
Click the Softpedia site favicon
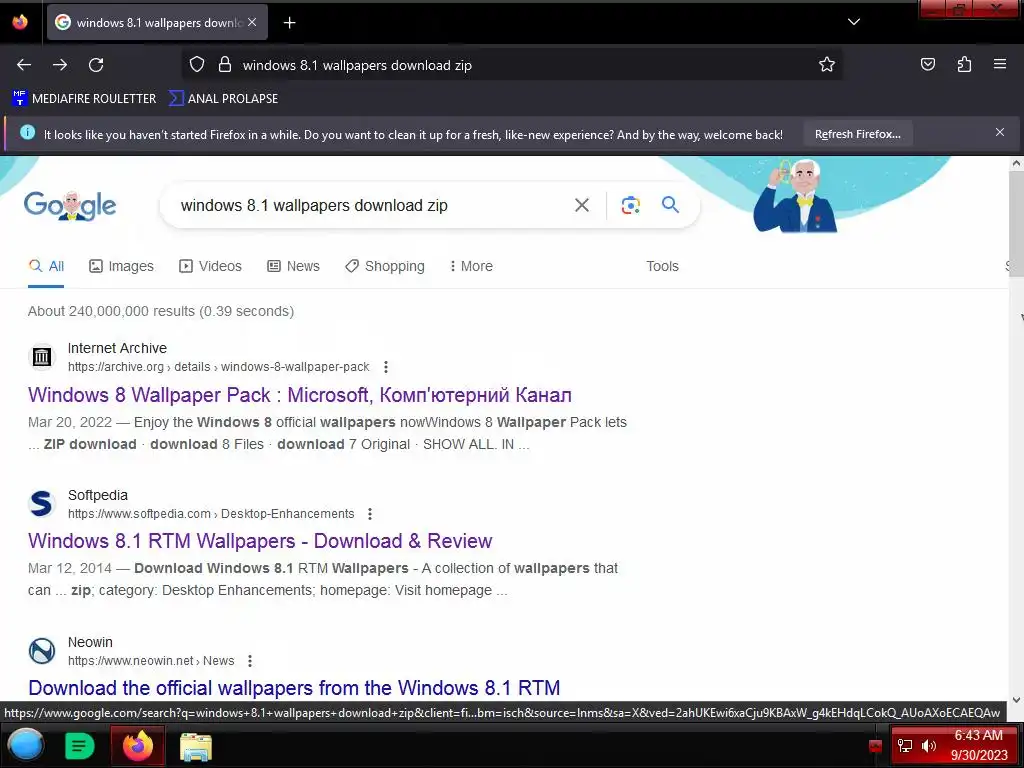pyautogui.click(x=42, y=504)
